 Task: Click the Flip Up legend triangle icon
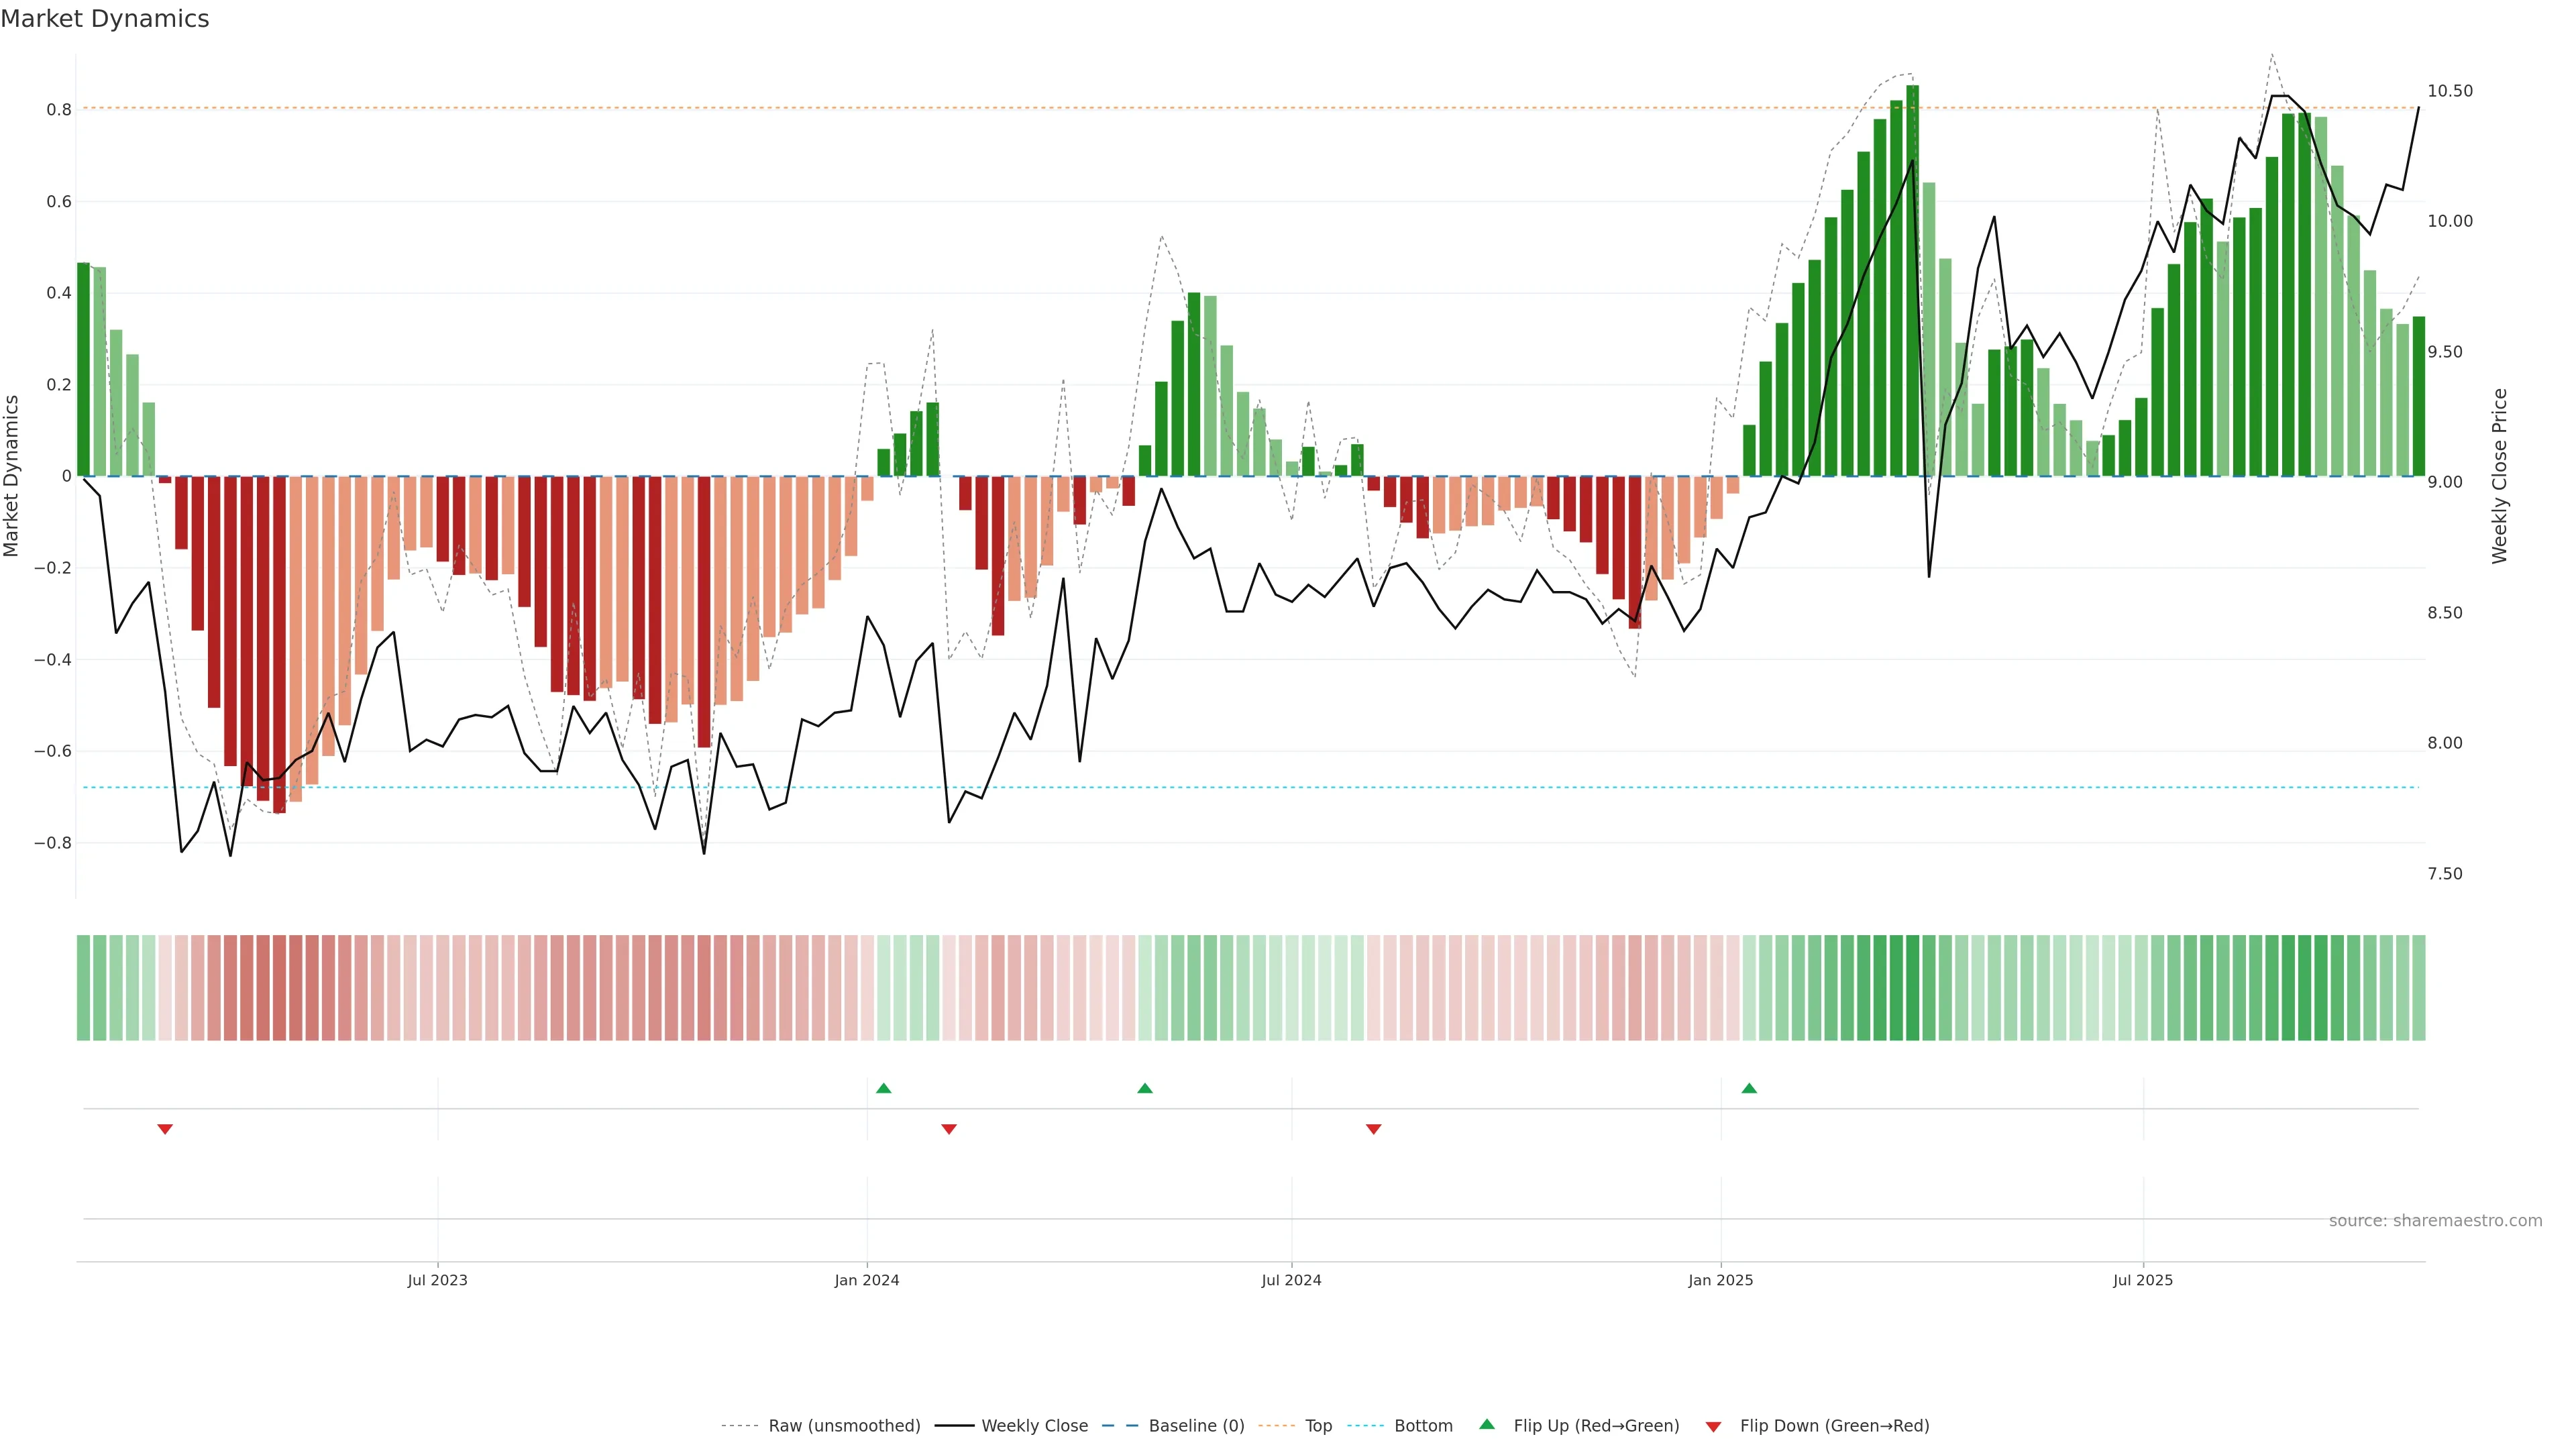coord(1486,1424)
